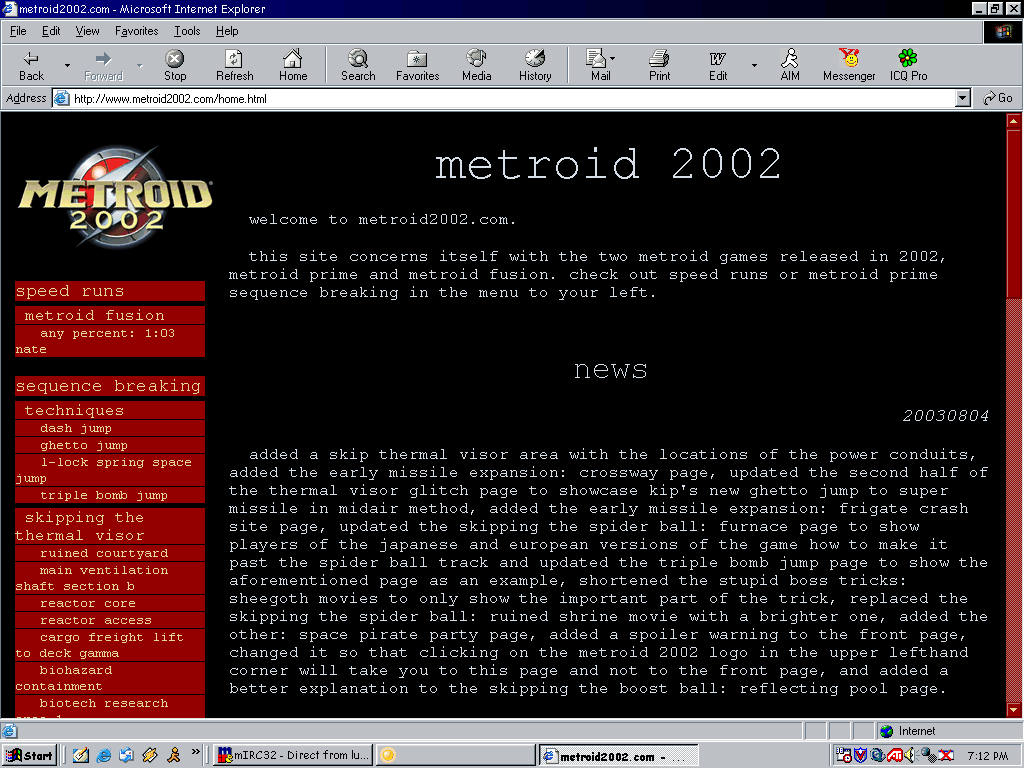Open the View menu
The image size is (1024, 768).
pyautogui.click(x=88, y=31)
